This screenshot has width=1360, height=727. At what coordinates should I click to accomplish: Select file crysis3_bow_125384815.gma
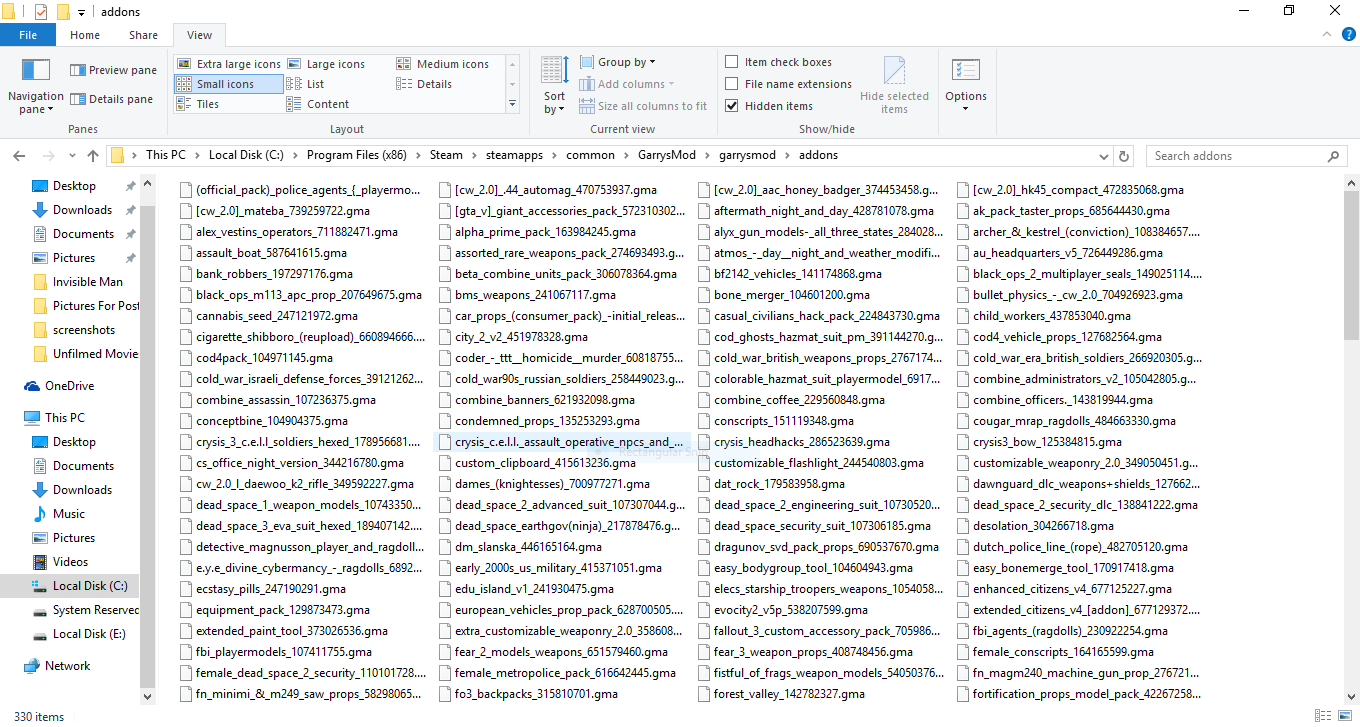click(x=1040, y=442)
